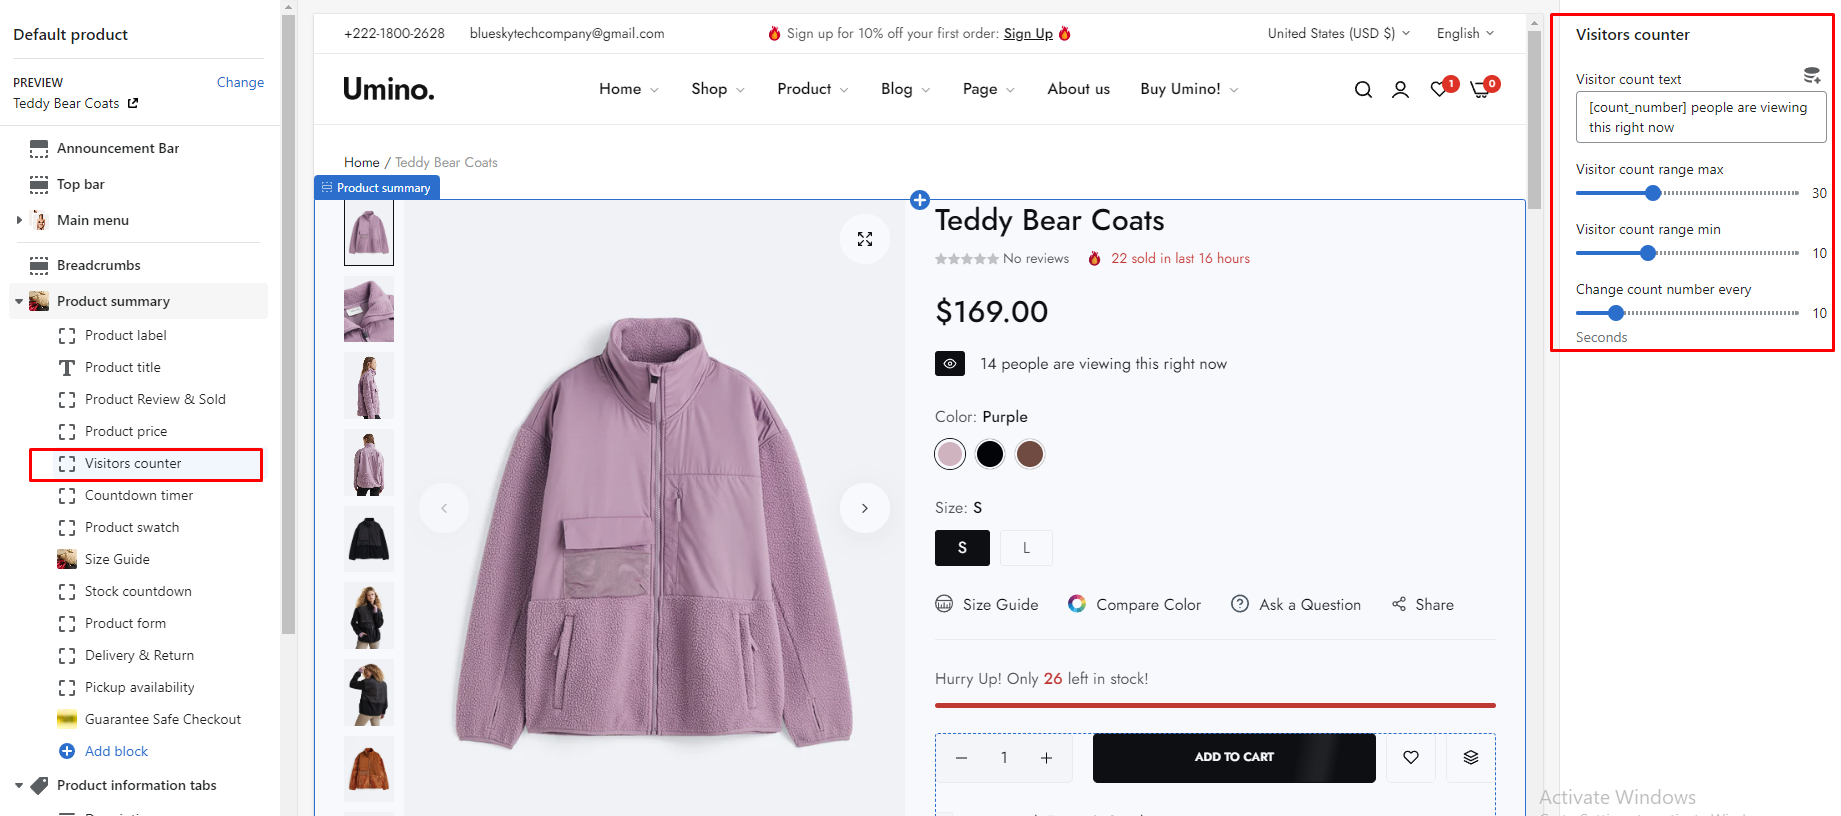
Task: Click the ADD TO CART button
Action: point(1234,757)
